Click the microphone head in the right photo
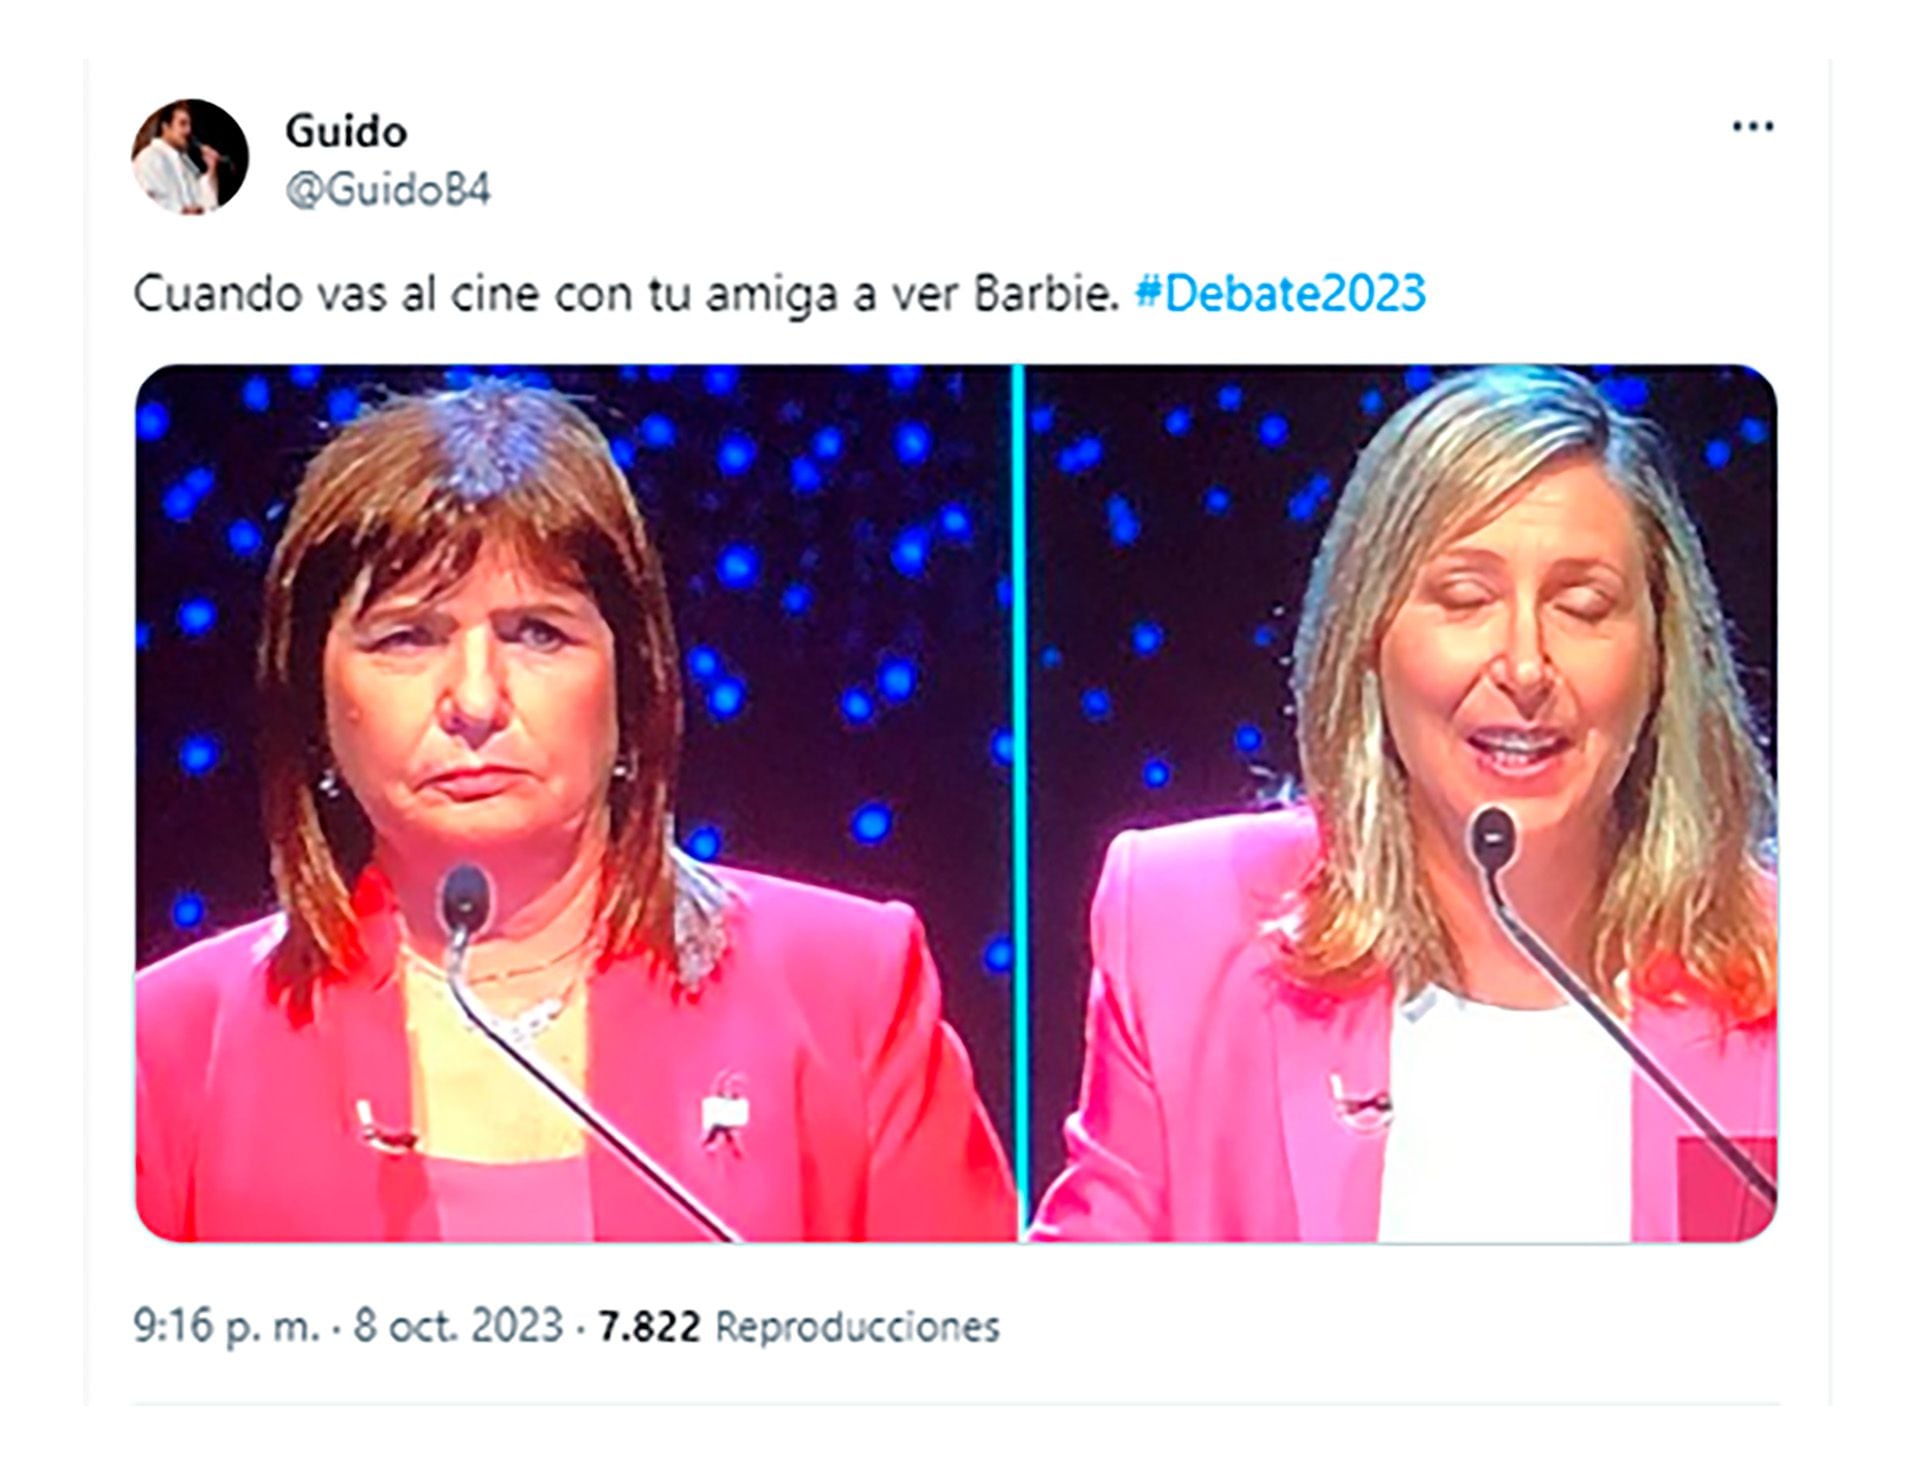Image resolution: width=1920 pixels, height=1477 pixels. click(1492, 836)
